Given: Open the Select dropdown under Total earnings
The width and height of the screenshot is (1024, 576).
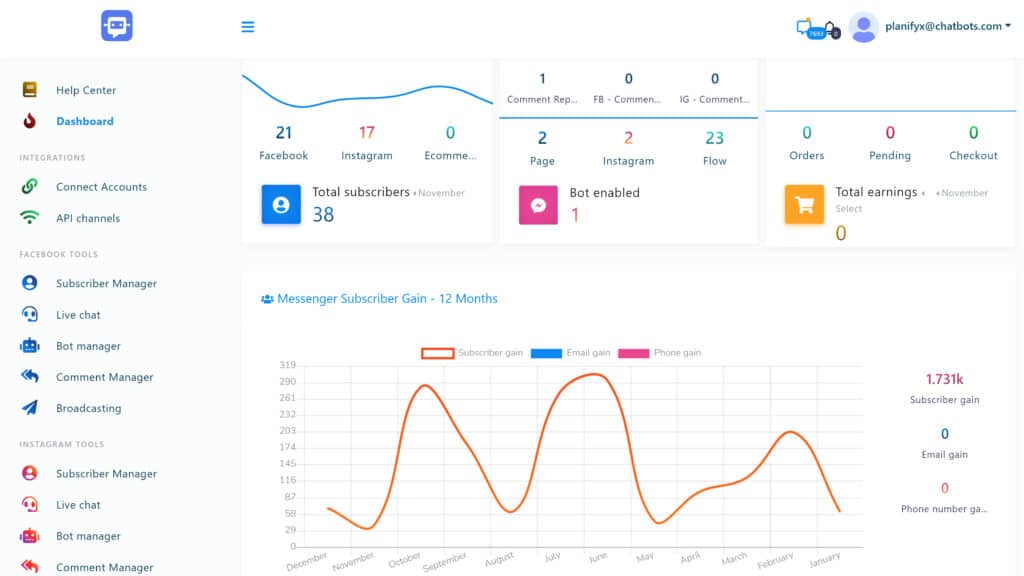Looking at the screenshot, I should click(x=849, y=209).
